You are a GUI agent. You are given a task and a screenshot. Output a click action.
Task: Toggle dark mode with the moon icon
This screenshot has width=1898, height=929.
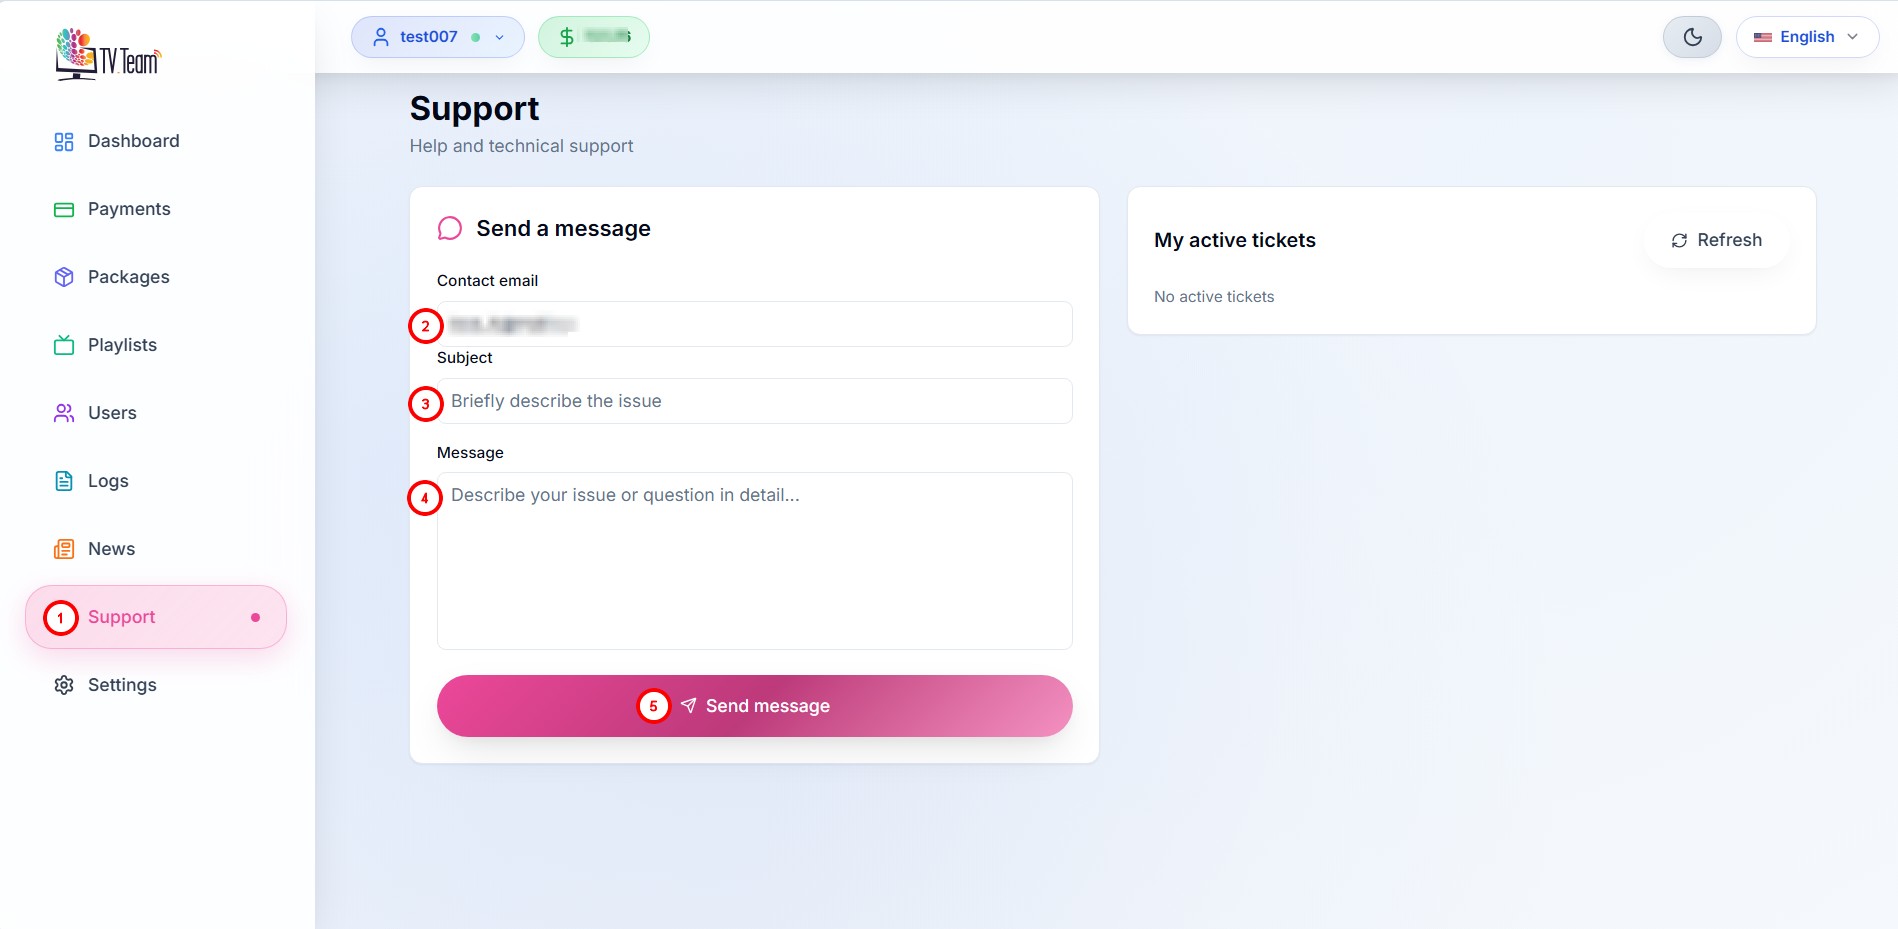tap(1692, 36)
